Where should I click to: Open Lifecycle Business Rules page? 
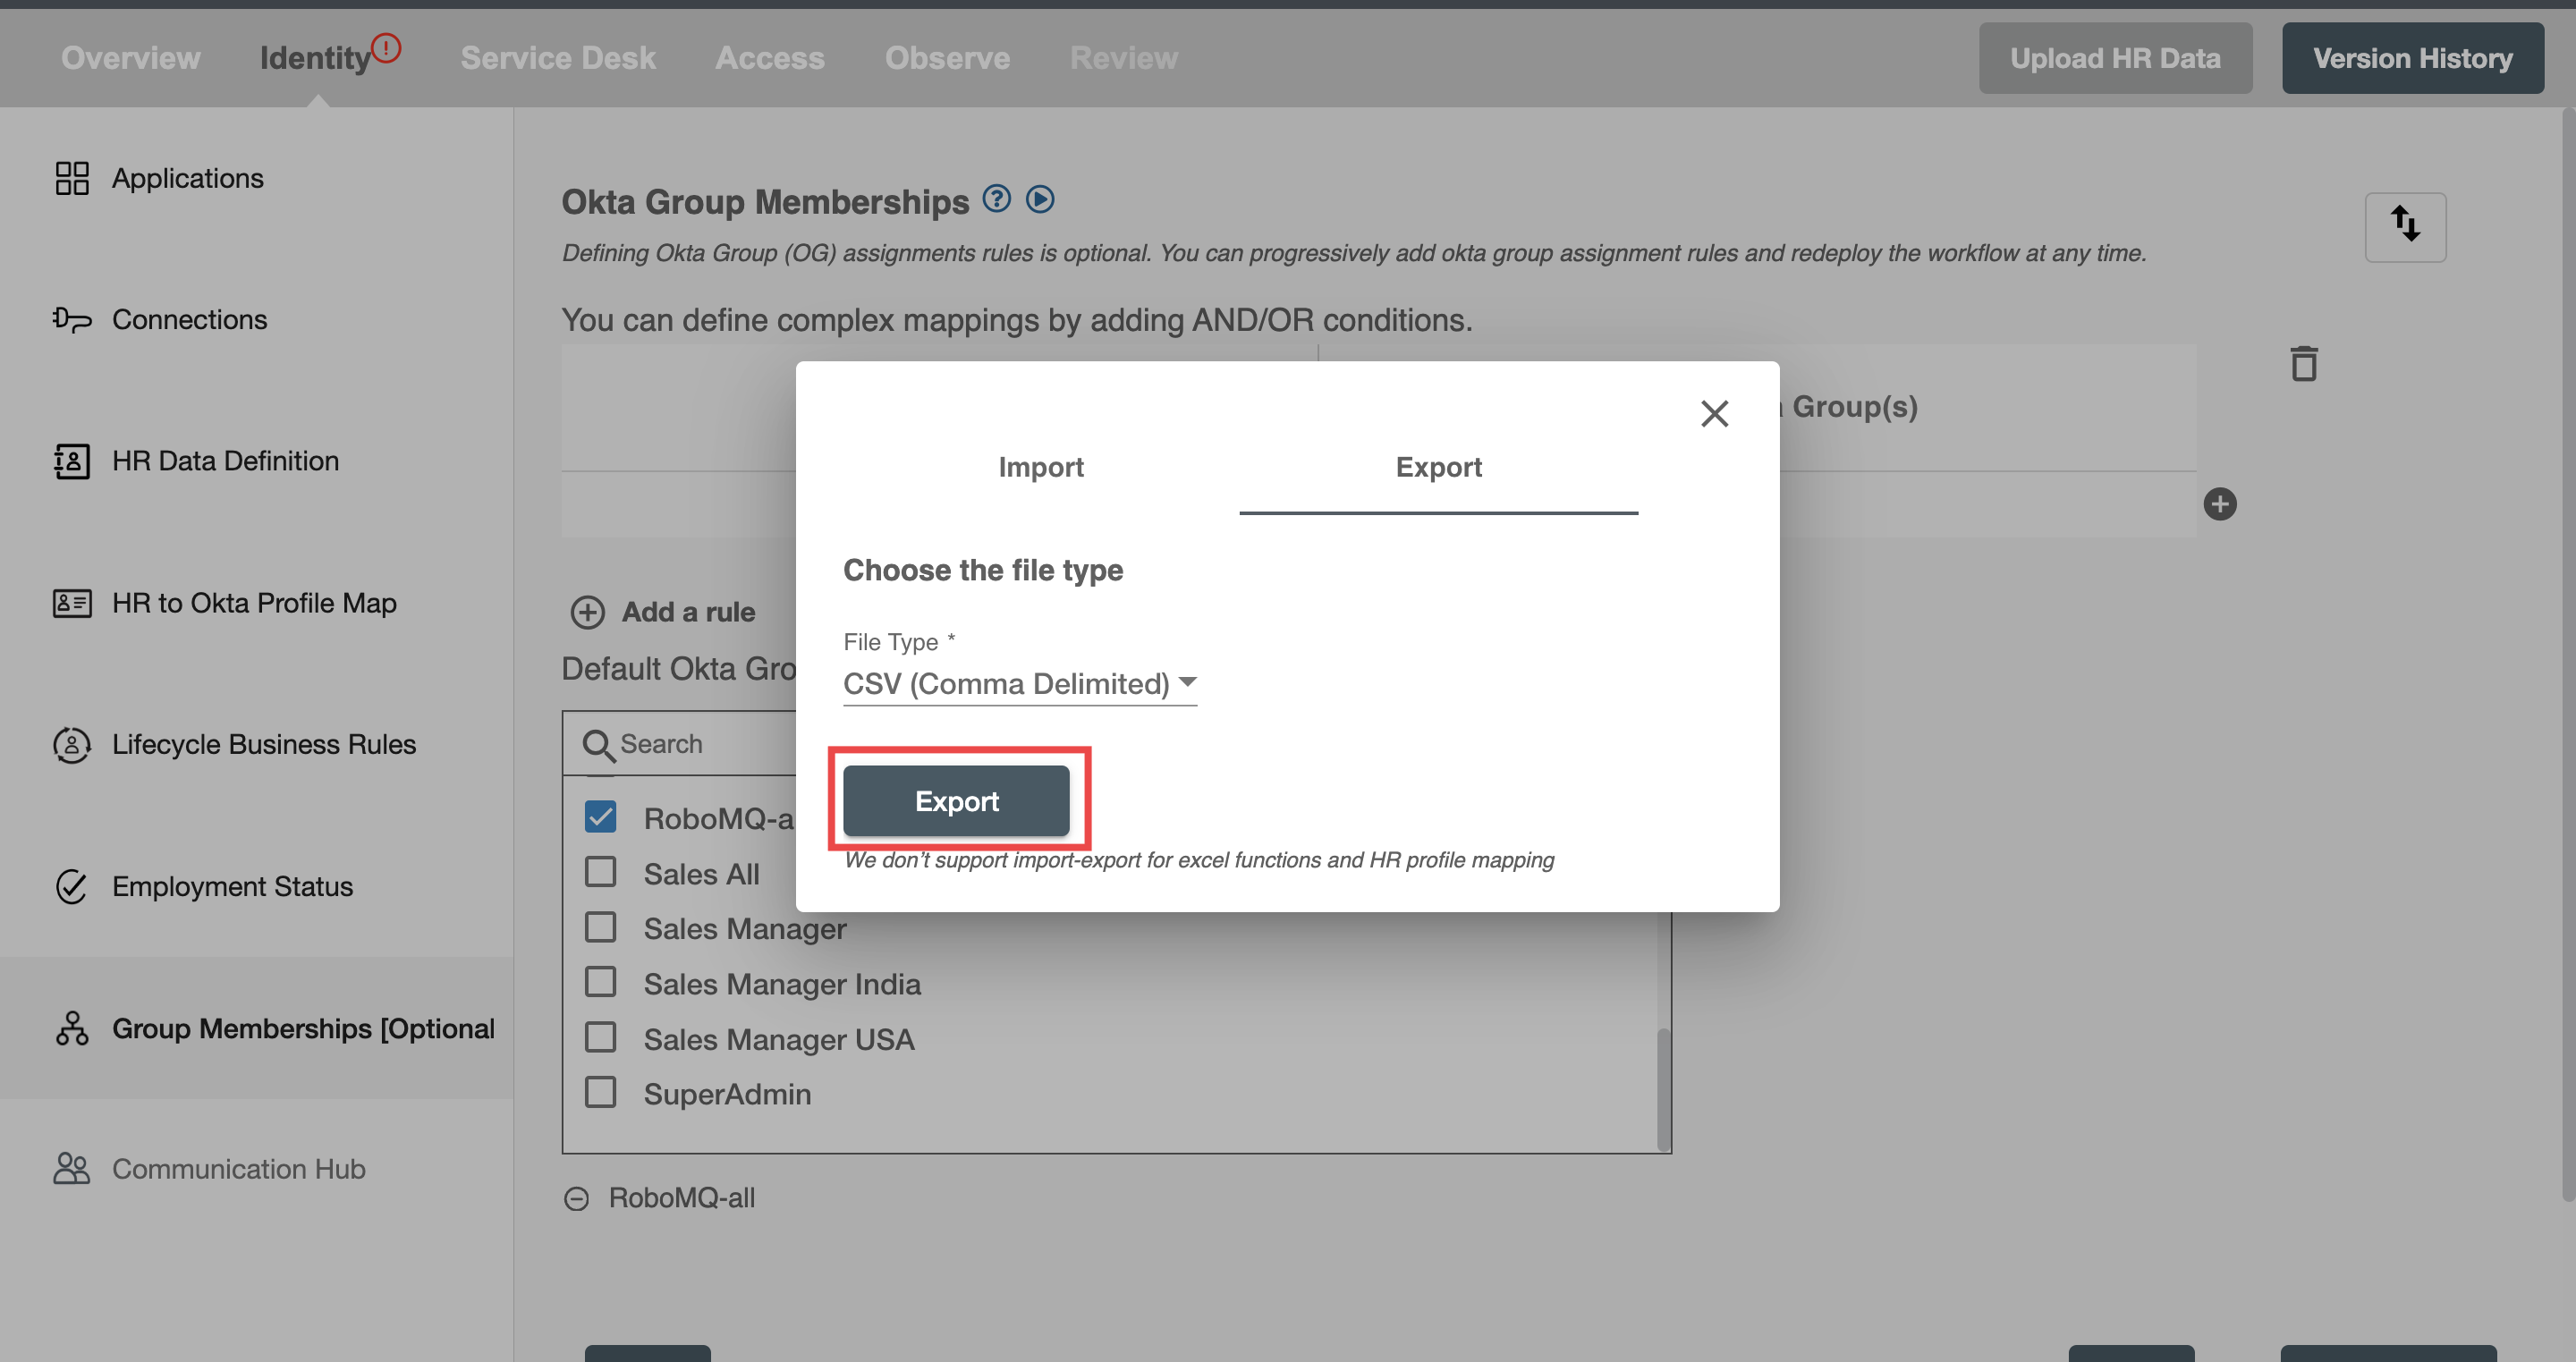264,745
